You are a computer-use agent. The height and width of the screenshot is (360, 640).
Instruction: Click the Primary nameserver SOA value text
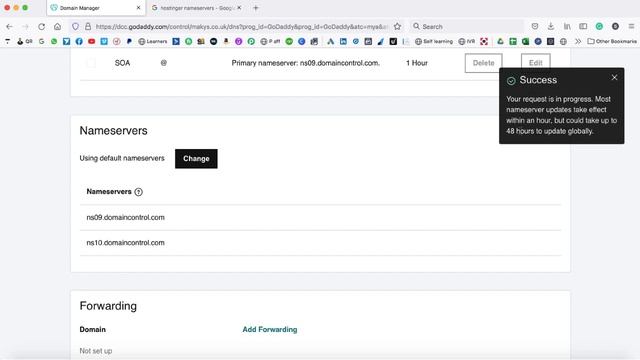coord(306,63)
